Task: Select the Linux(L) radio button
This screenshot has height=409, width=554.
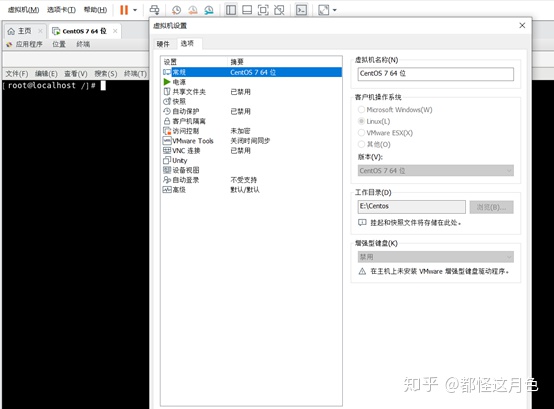Action: tap(361, 121)
